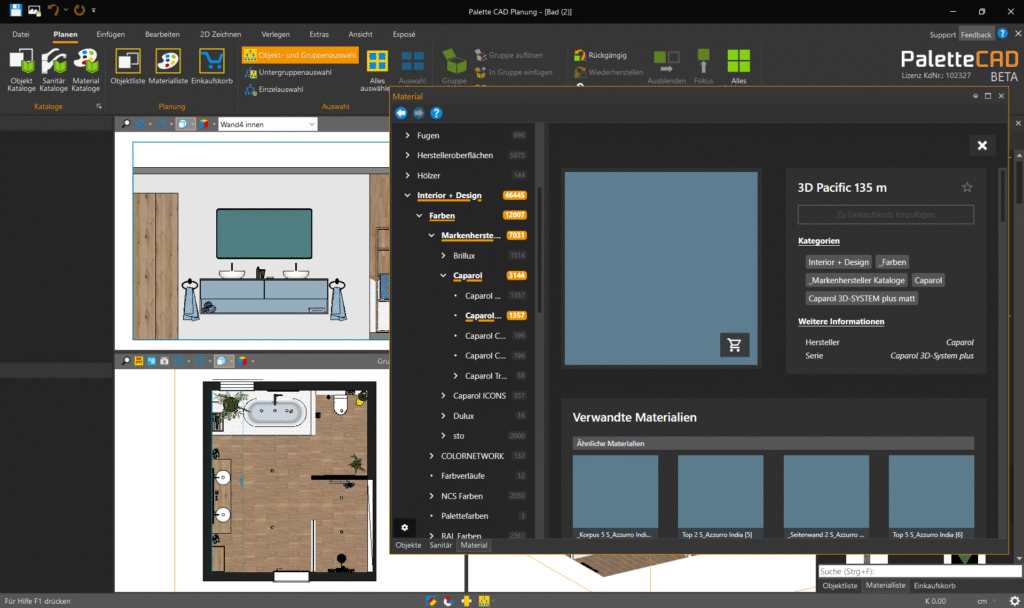Collapse the Caparol catalog node
1024x608 pixels.
coord(444,274)
